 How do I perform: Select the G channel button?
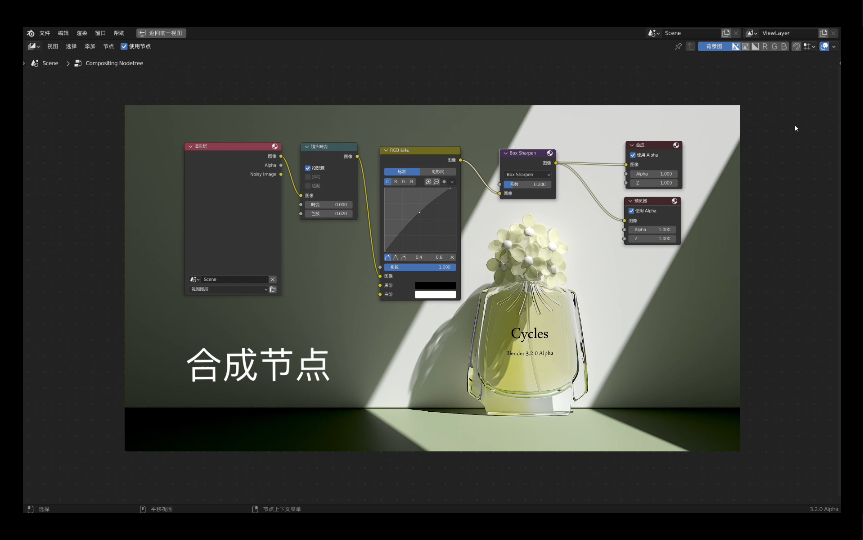pos(774,47)
